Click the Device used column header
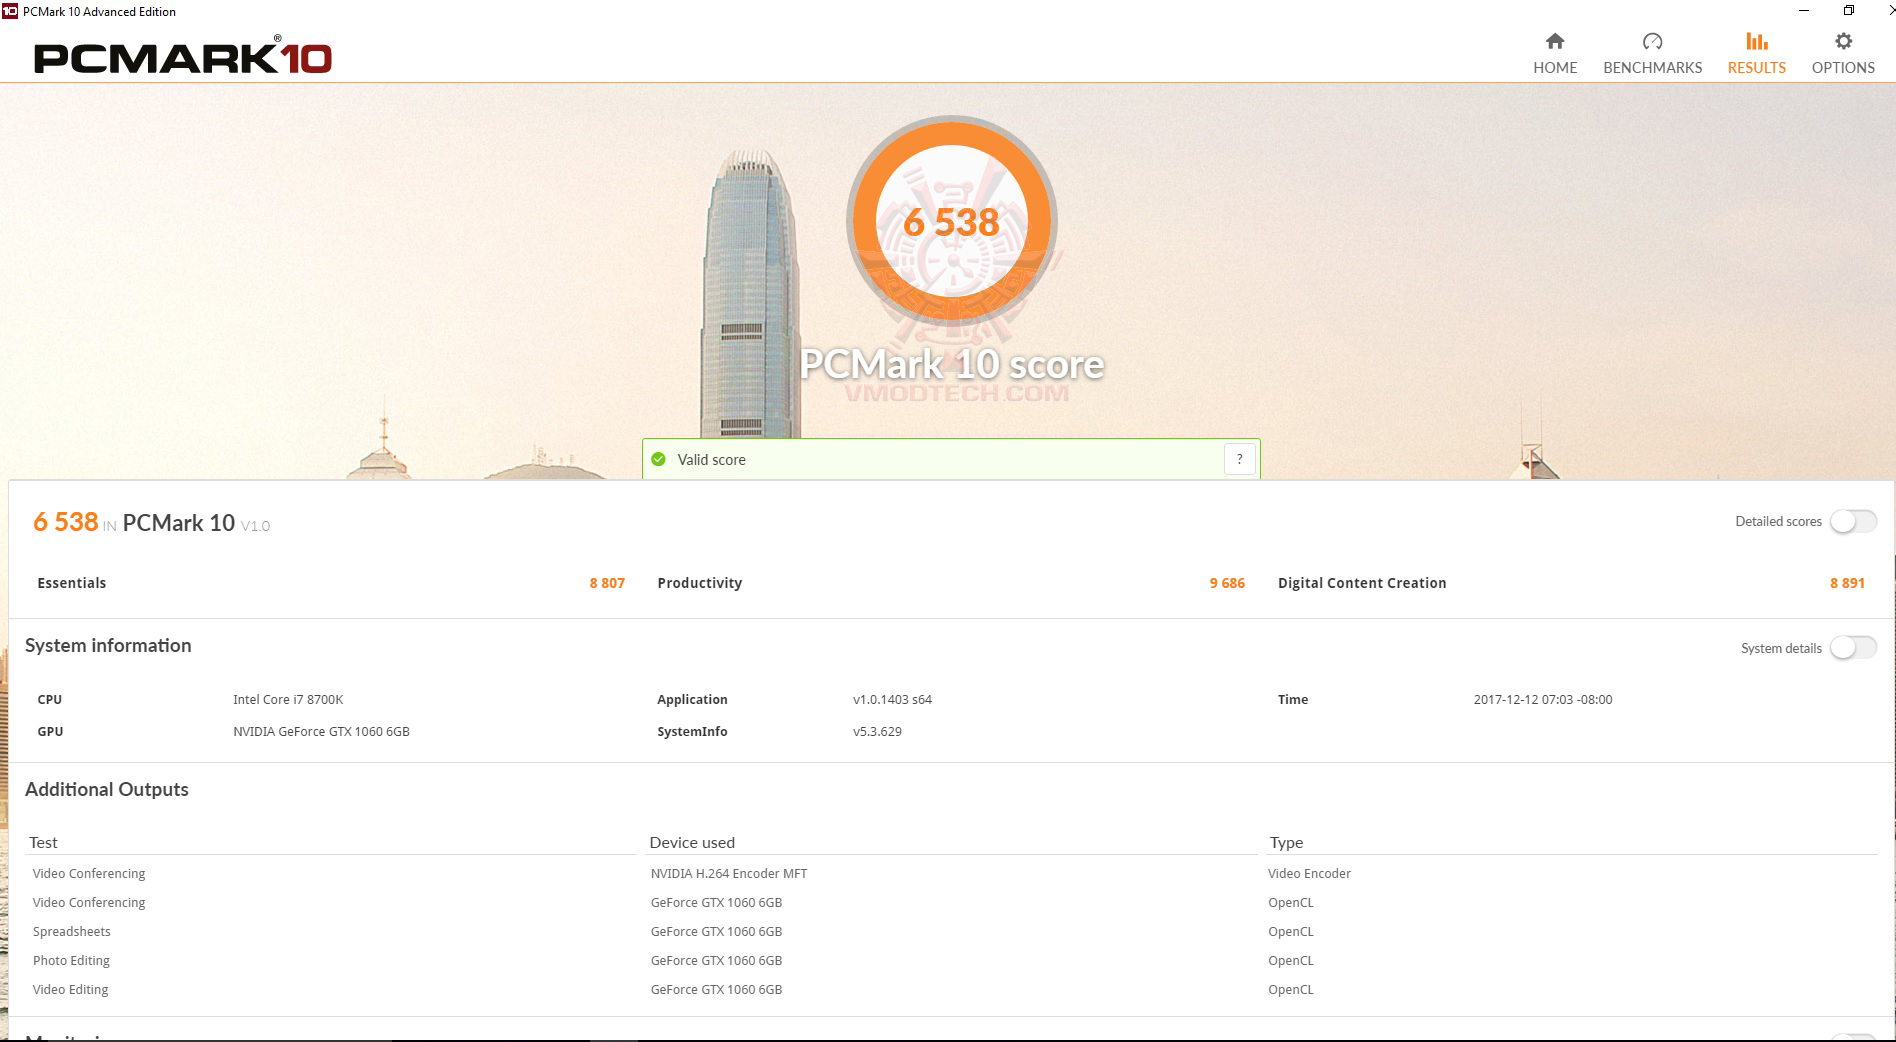Viewport: 1896px width, 1042px height. [x=692, y=842]
